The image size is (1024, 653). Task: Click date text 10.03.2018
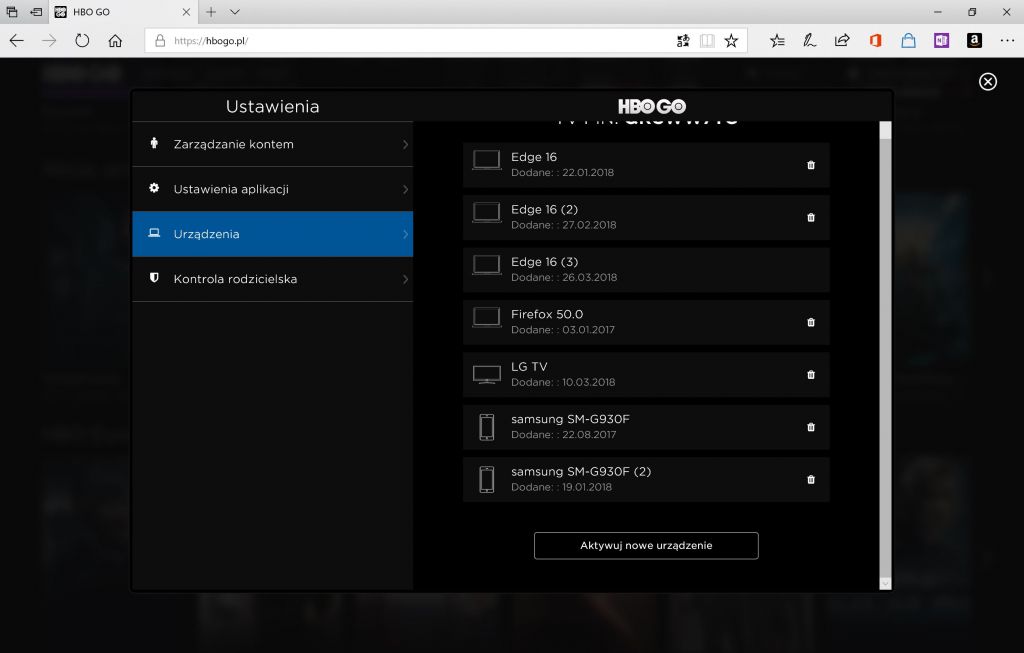coord(588,382)
